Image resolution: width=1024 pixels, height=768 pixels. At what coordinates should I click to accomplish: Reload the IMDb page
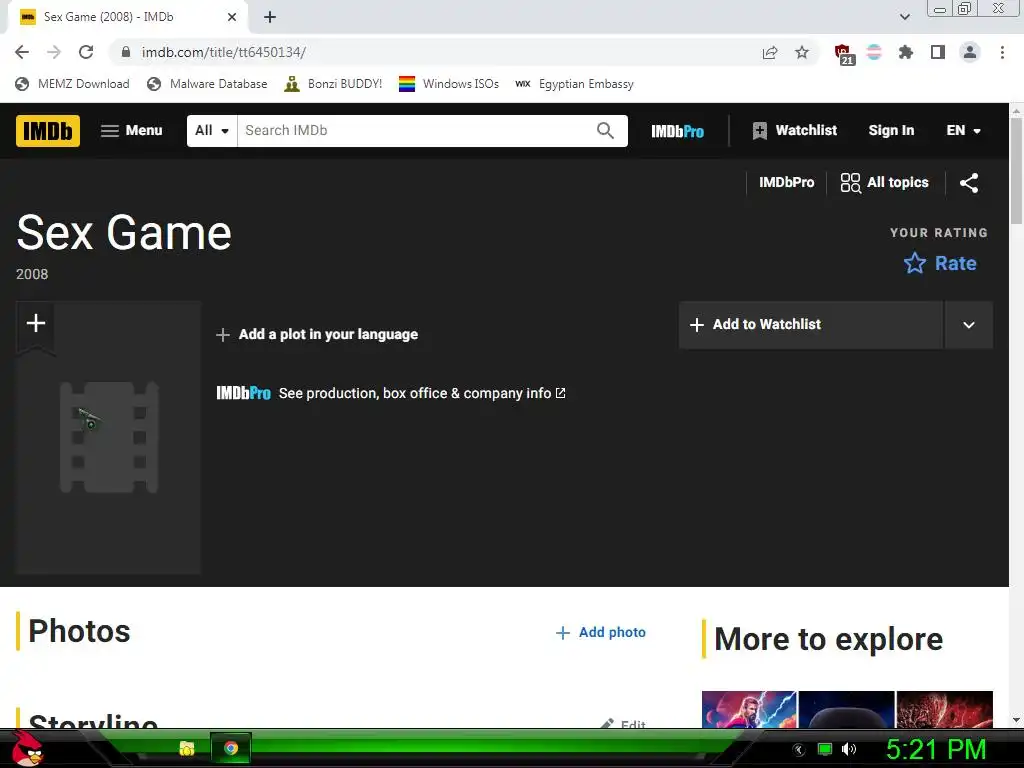tap(86, 52)
